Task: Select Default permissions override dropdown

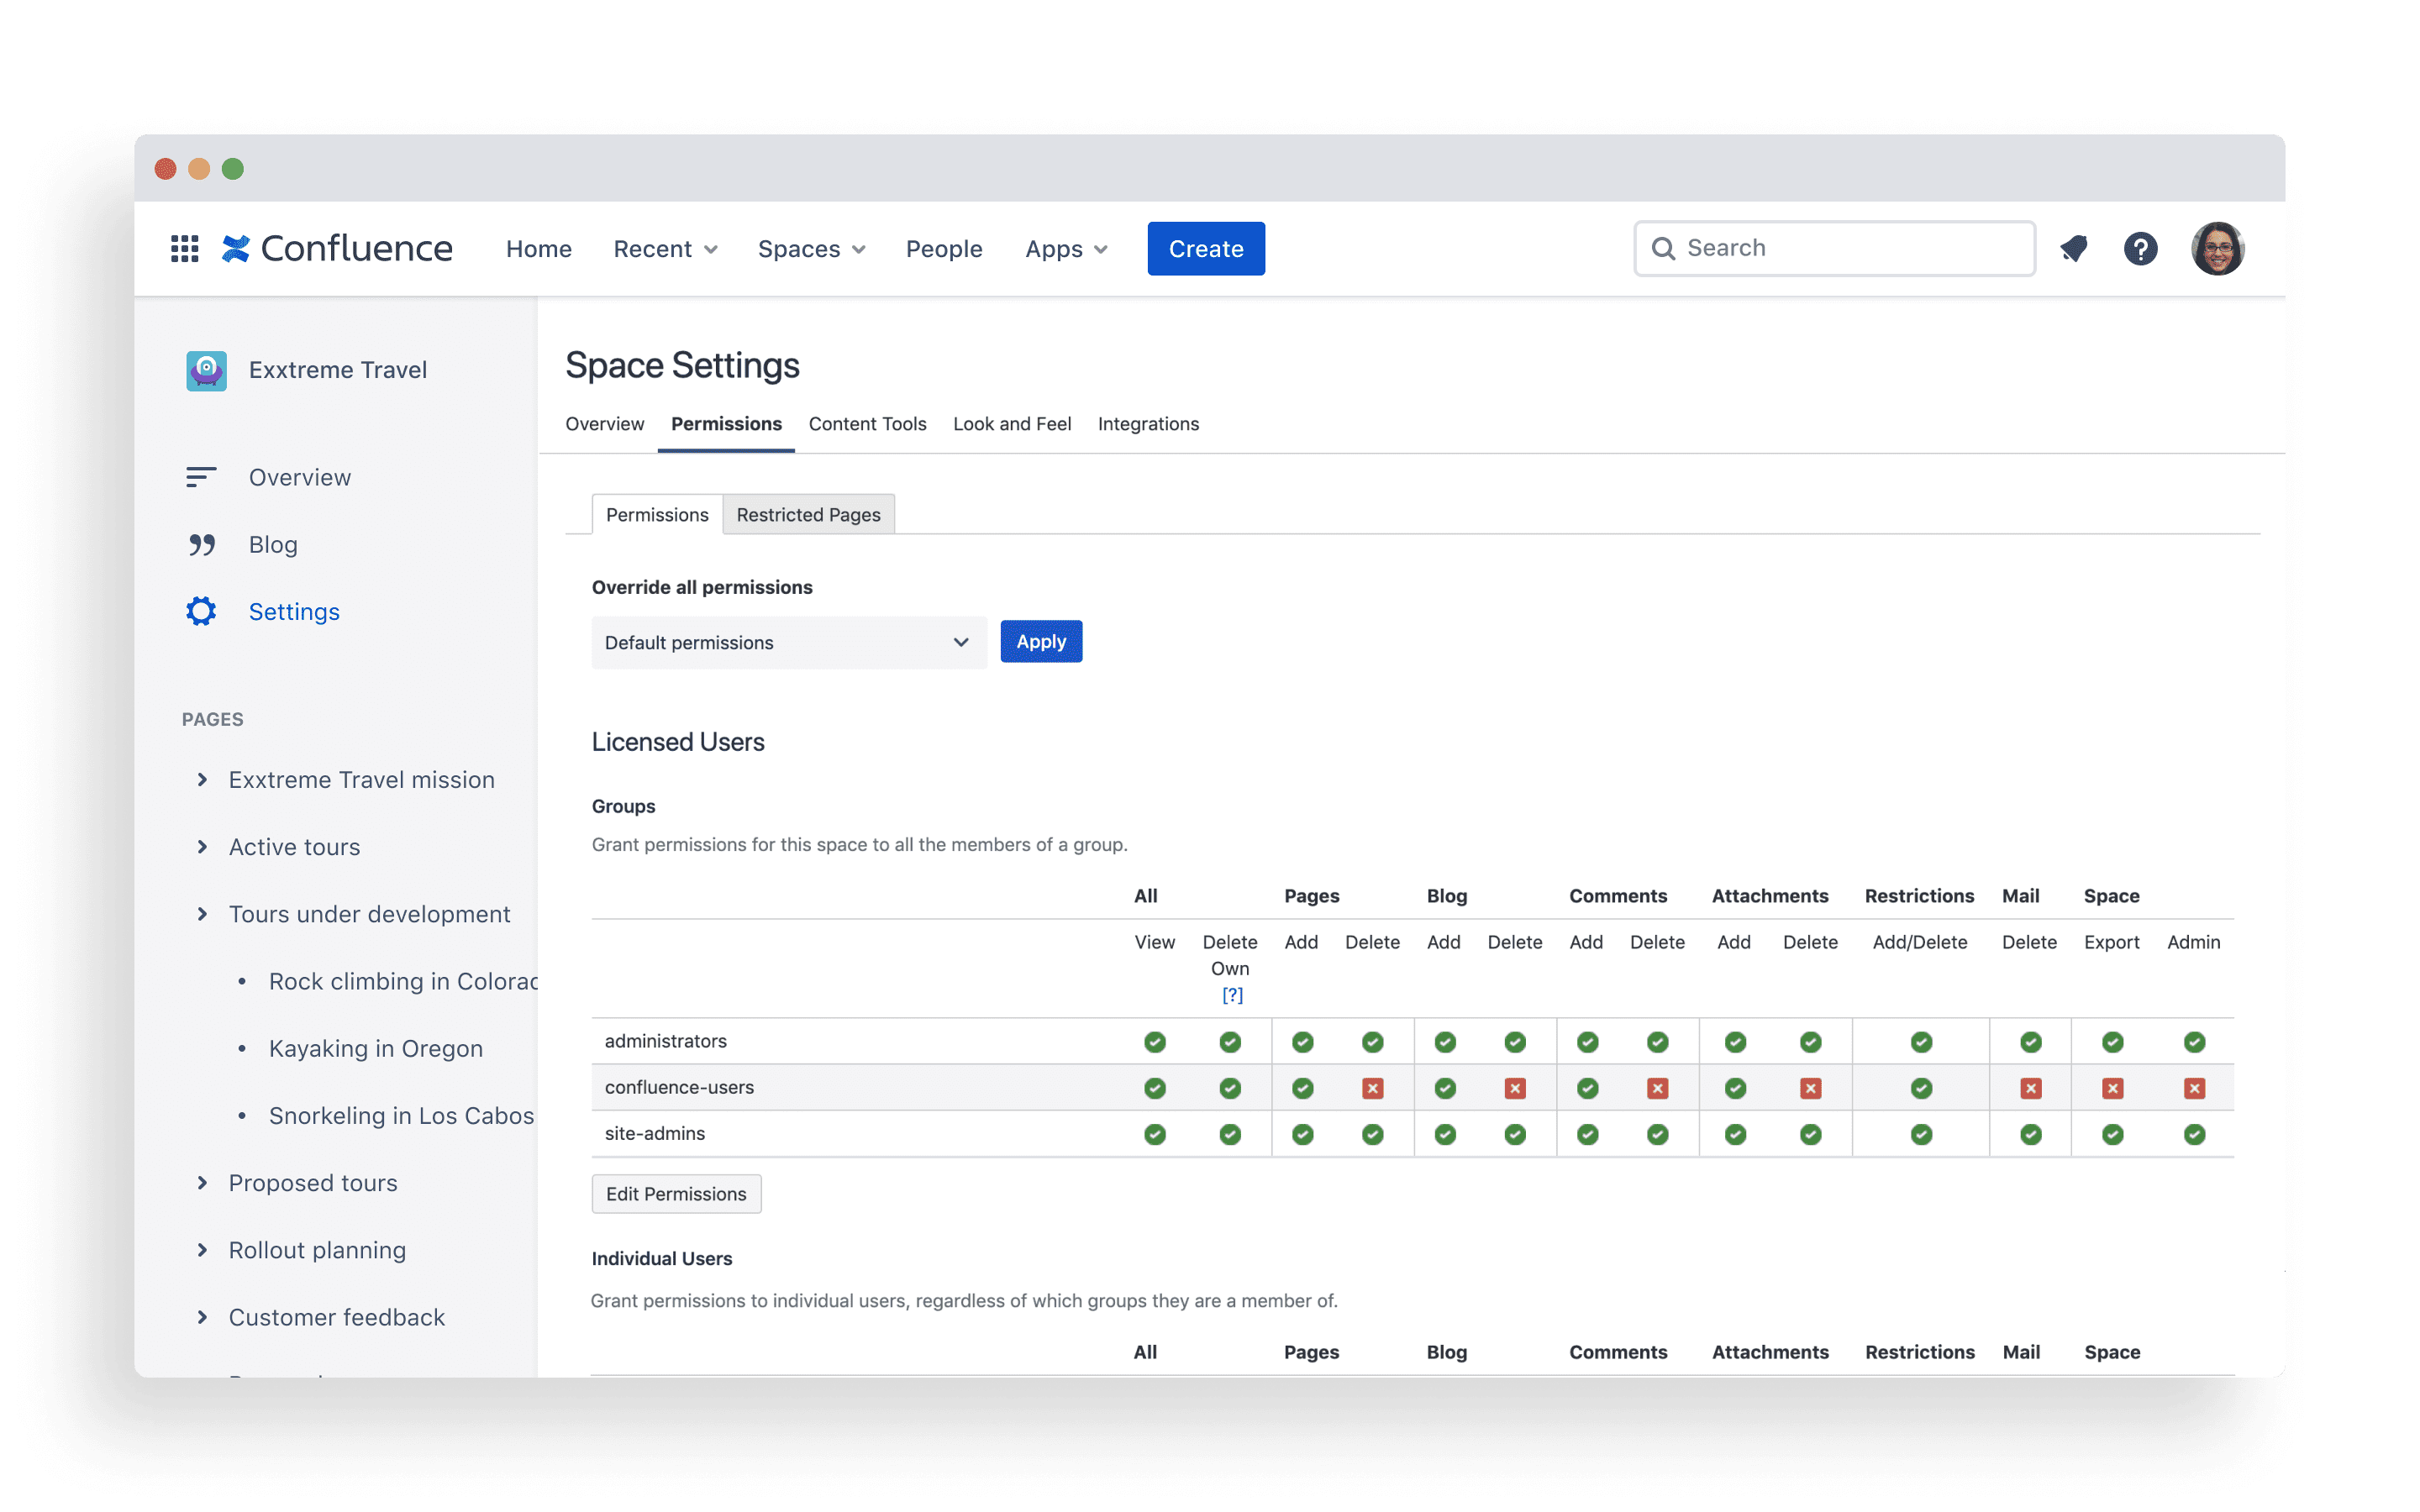Action: (x=787, y=641)
